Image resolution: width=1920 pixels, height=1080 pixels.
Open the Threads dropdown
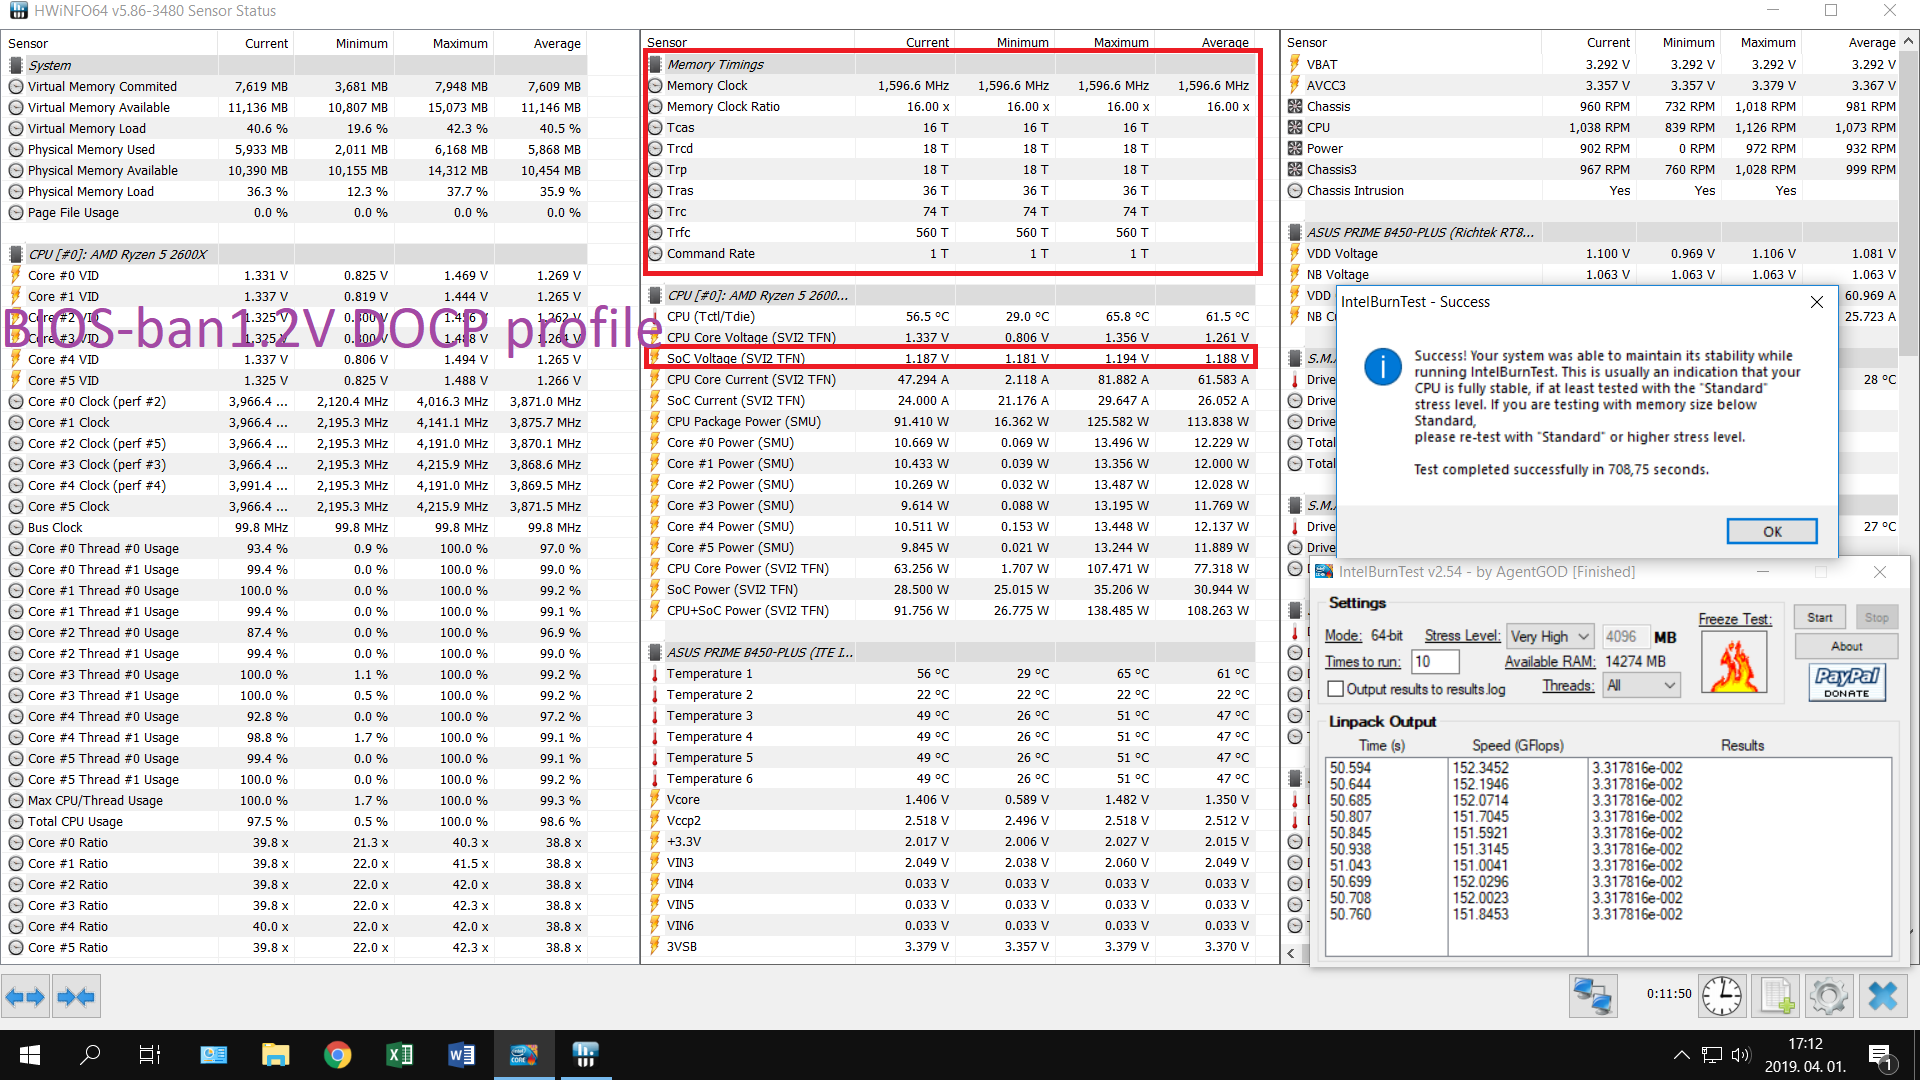pyautogui.click(x=1641, y=685)
